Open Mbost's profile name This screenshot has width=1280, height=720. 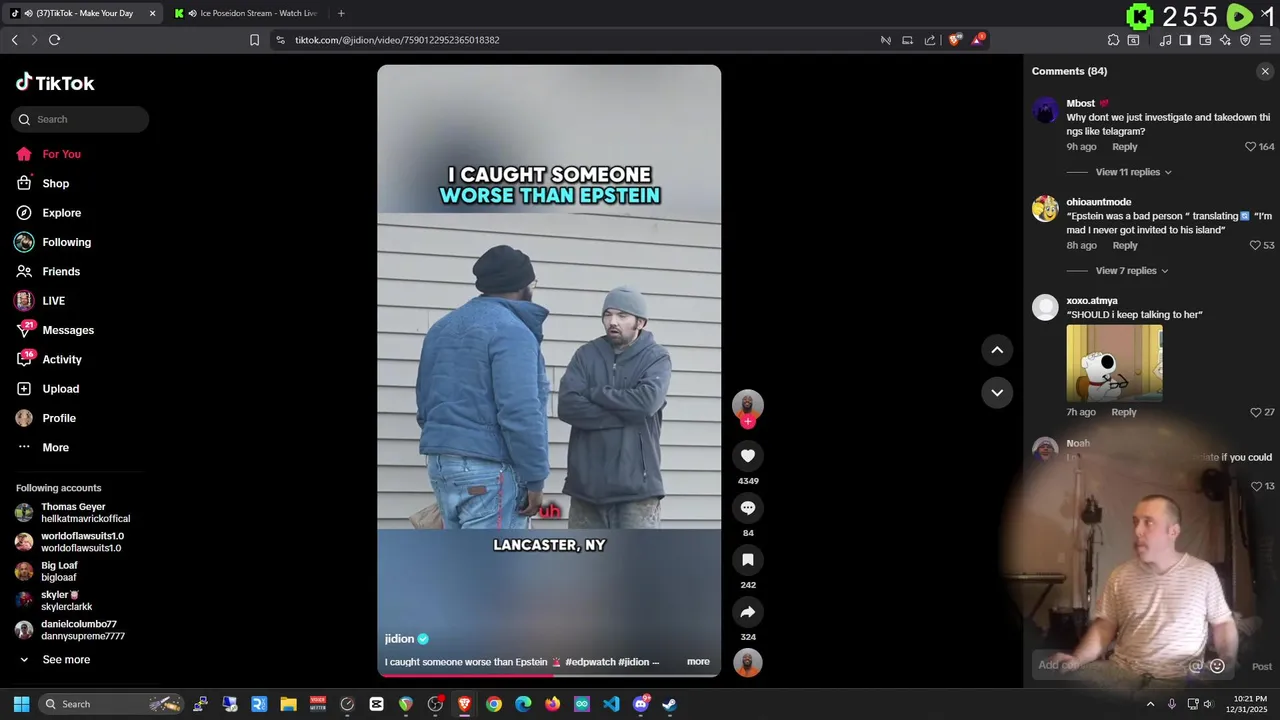[1080, 103]
